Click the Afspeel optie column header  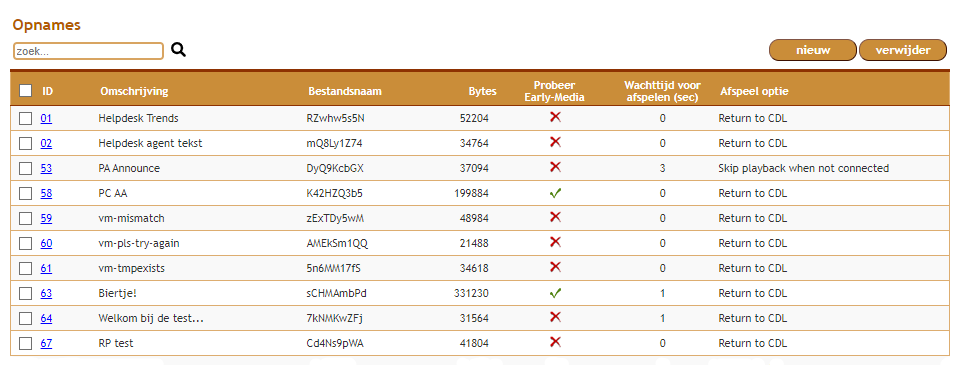pyautogui.click(x=754, y=91)
